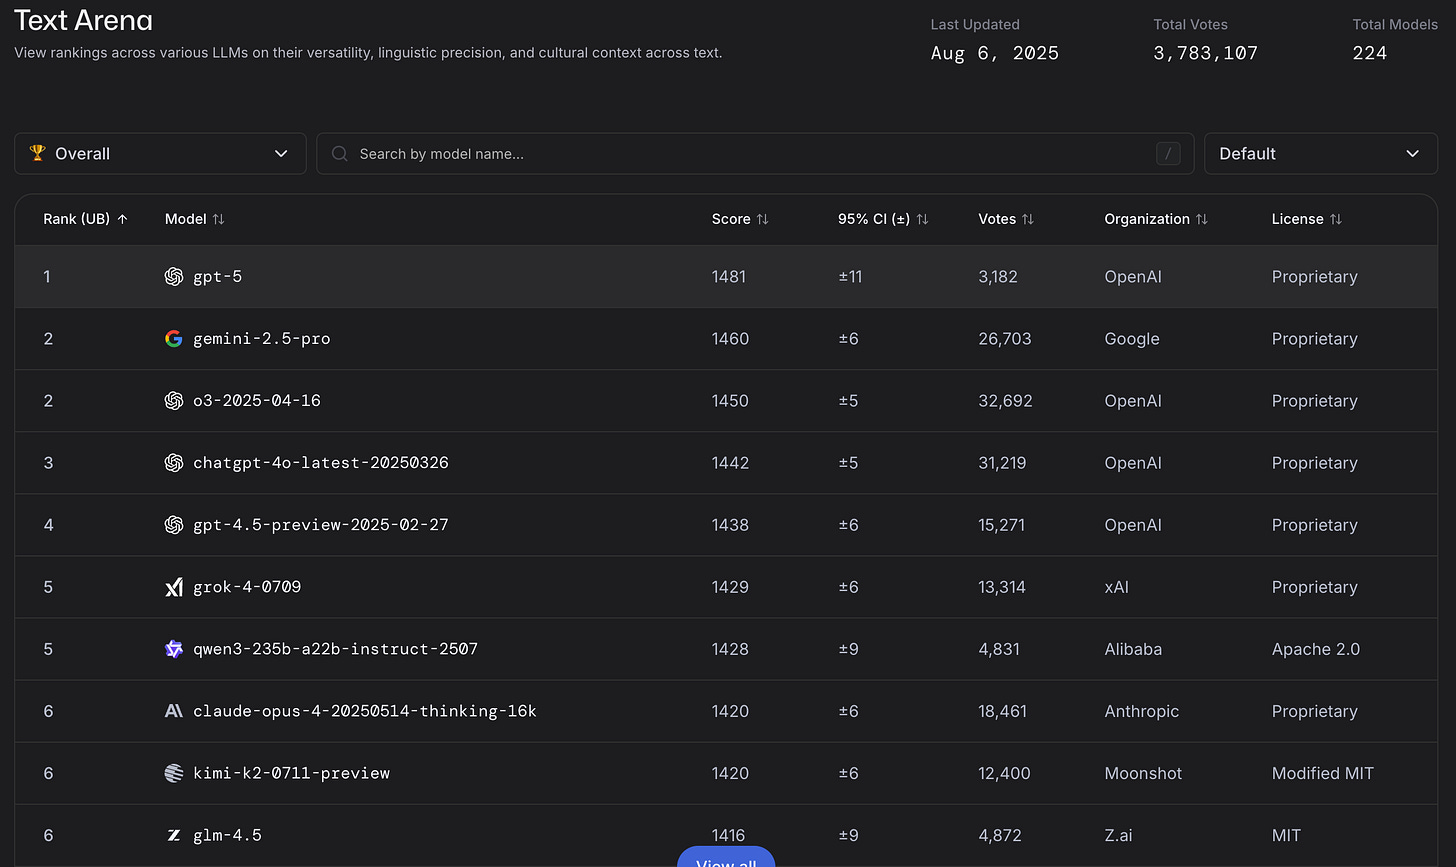Click the xAI organization cell
Image resolution: width=1456 pixels, height=867 pixels.
point(1116,587)
